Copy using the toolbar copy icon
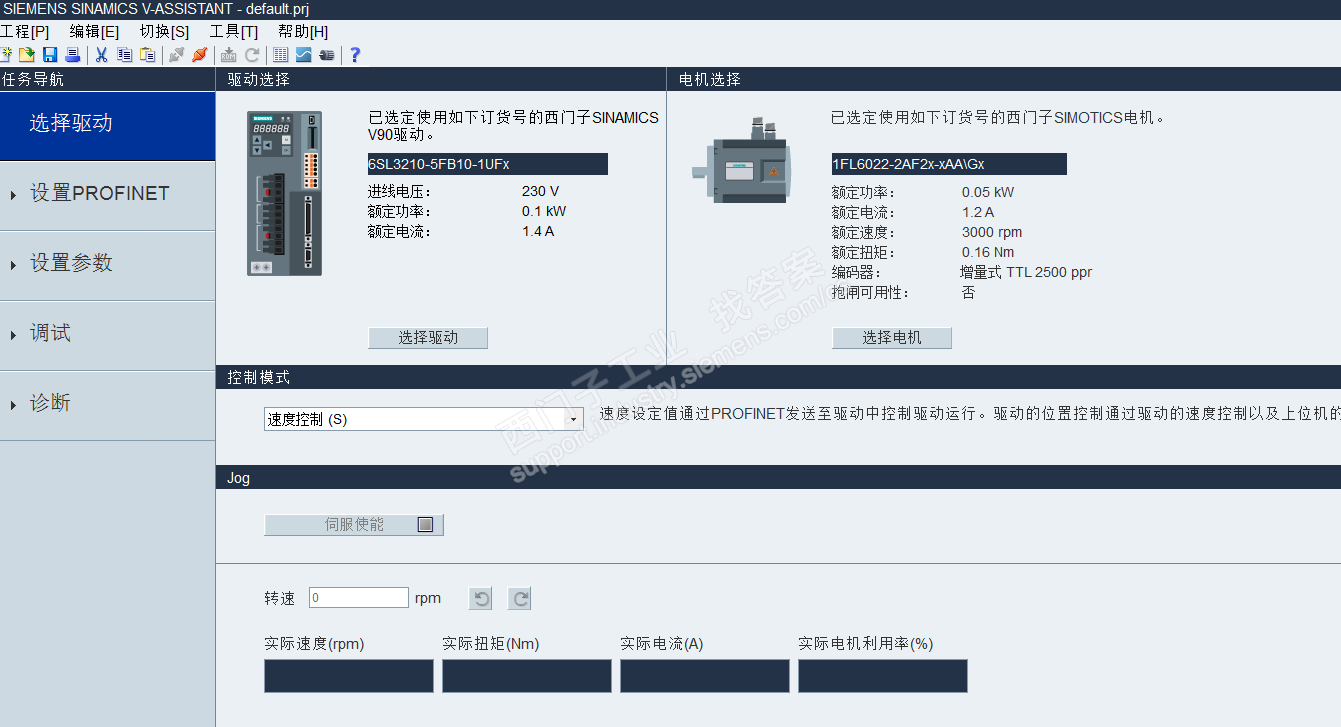1341x727 pixels. [x=124, y=55]
